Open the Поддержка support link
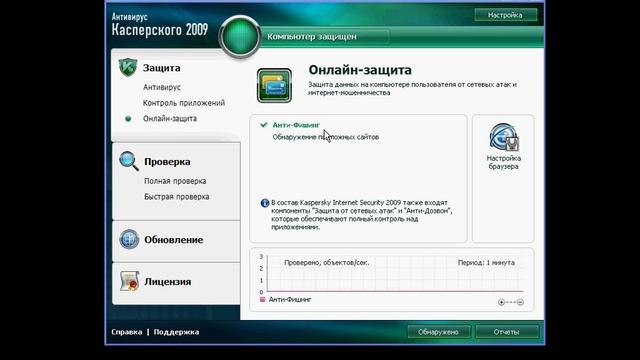The image size is (640, 360). click(x=176, y=332)
